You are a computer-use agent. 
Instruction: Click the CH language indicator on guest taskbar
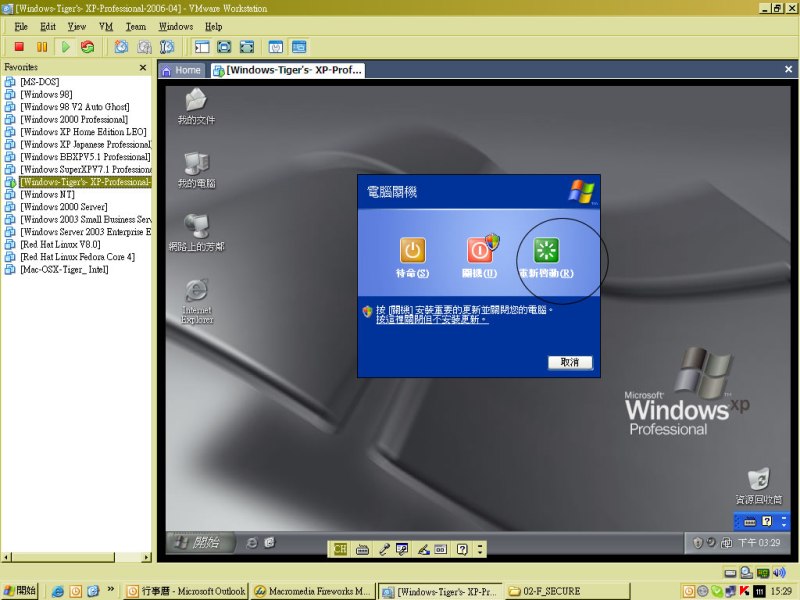click(x=340, y=549)
